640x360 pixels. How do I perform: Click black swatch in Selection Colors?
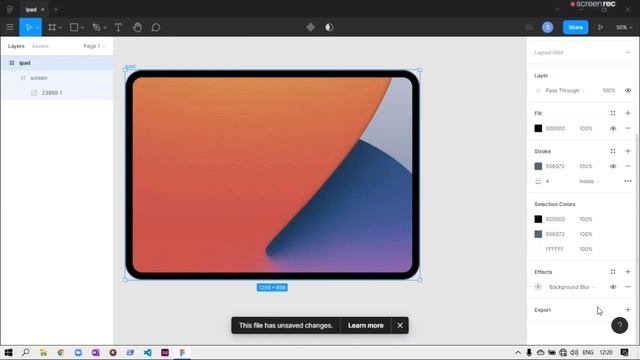[538, 219]
